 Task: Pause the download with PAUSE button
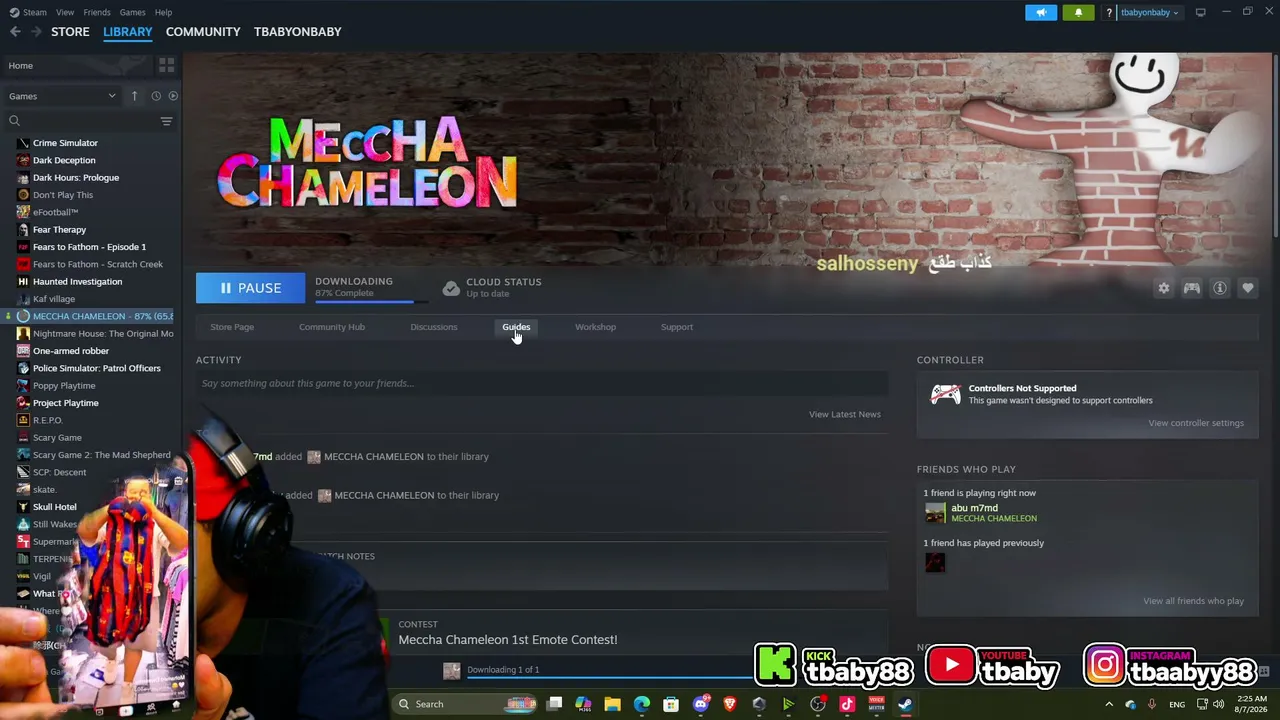250,288
